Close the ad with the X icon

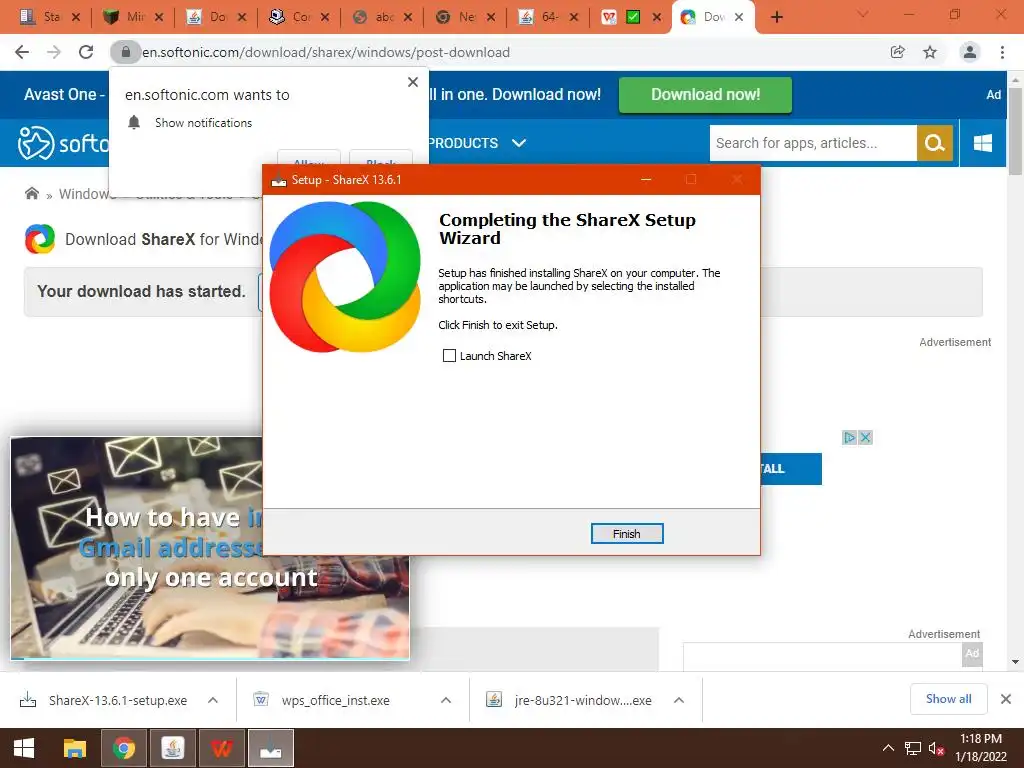(x=865, y=438)
